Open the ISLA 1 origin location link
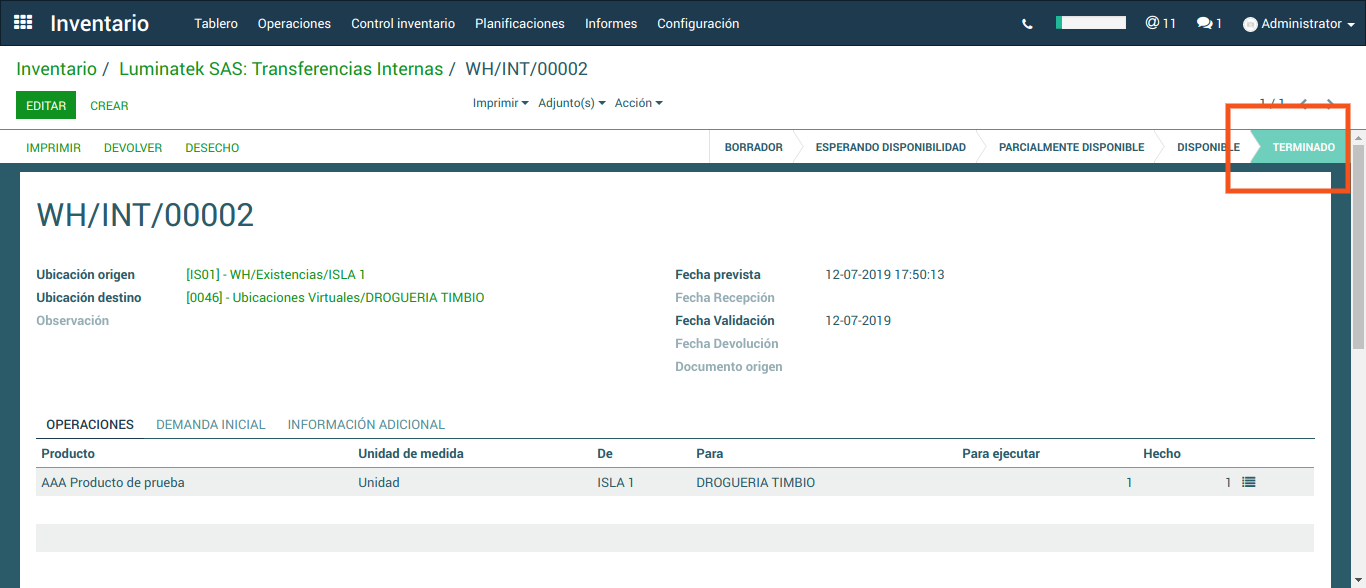The width and height of the screenshot is (1366, 588). [276, 275]
